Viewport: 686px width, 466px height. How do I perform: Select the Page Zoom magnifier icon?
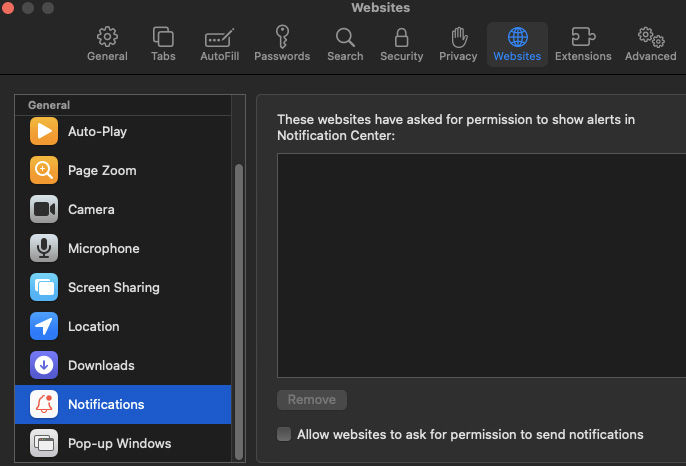[44, 170]
